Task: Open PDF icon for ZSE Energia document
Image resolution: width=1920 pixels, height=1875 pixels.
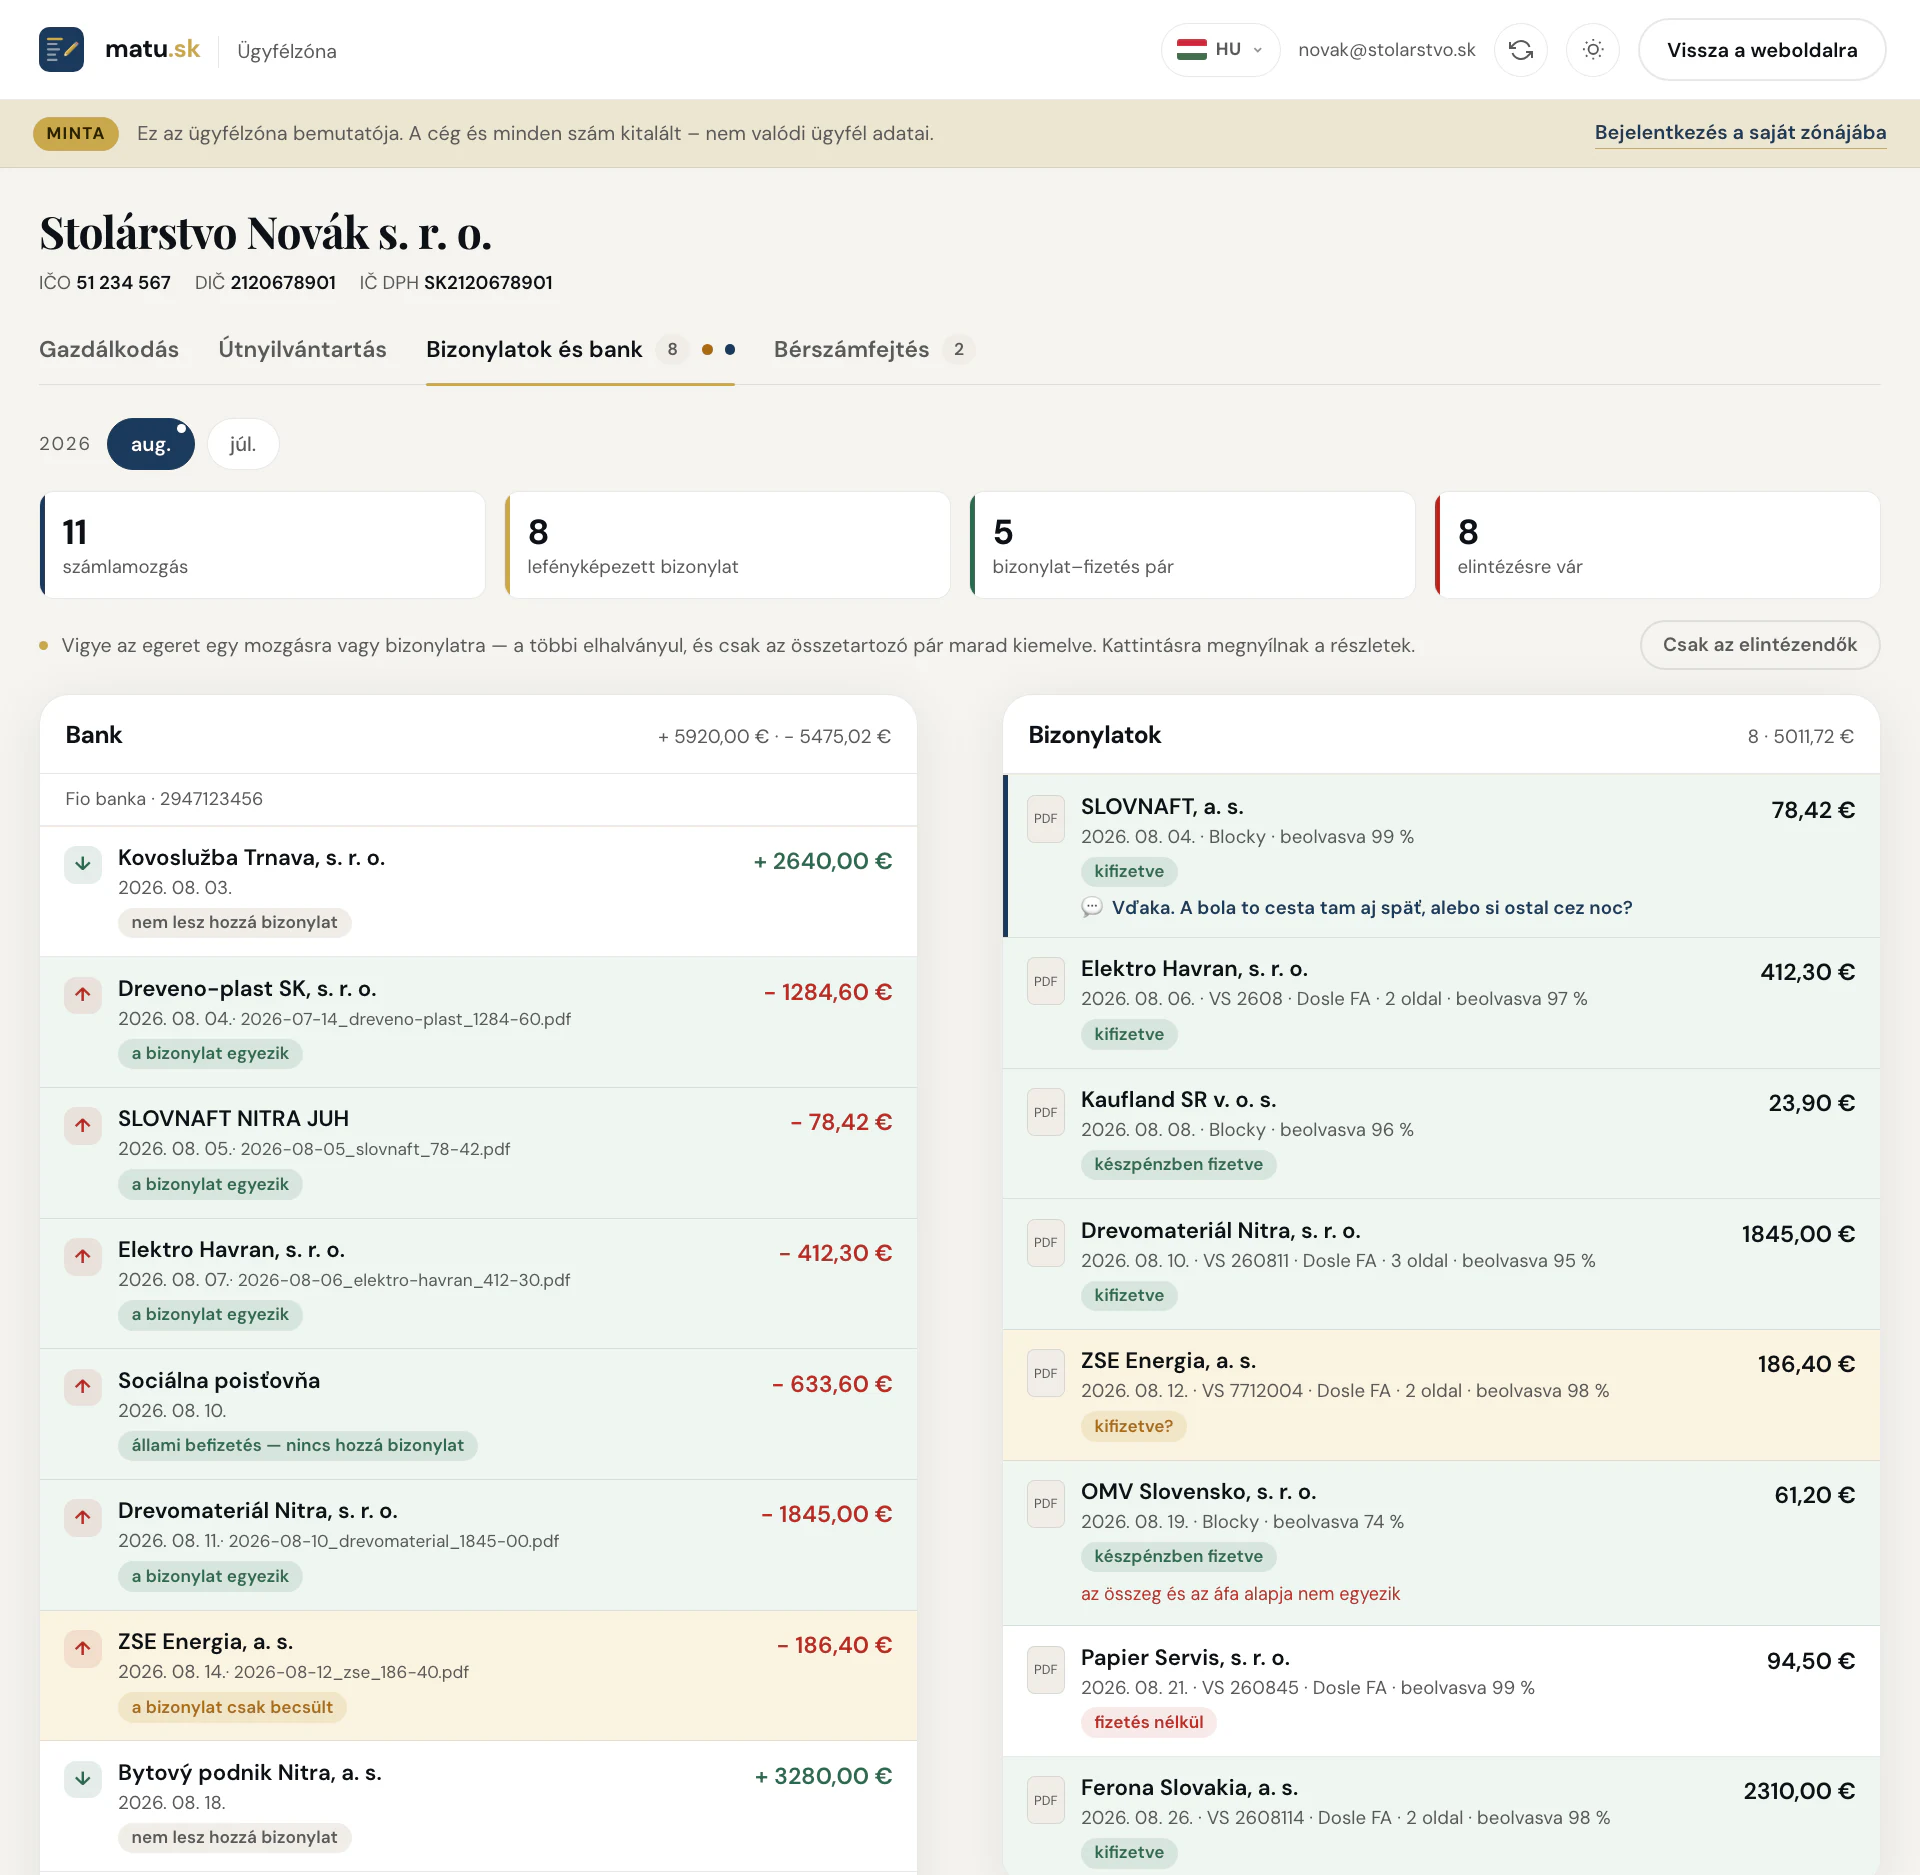Action: coord(1046,1373)
